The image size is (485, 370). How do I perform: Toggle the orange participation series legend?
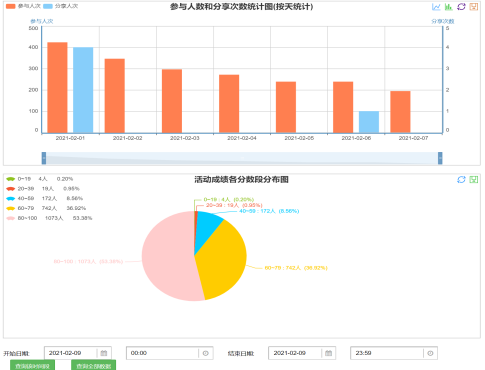(23, 6)
